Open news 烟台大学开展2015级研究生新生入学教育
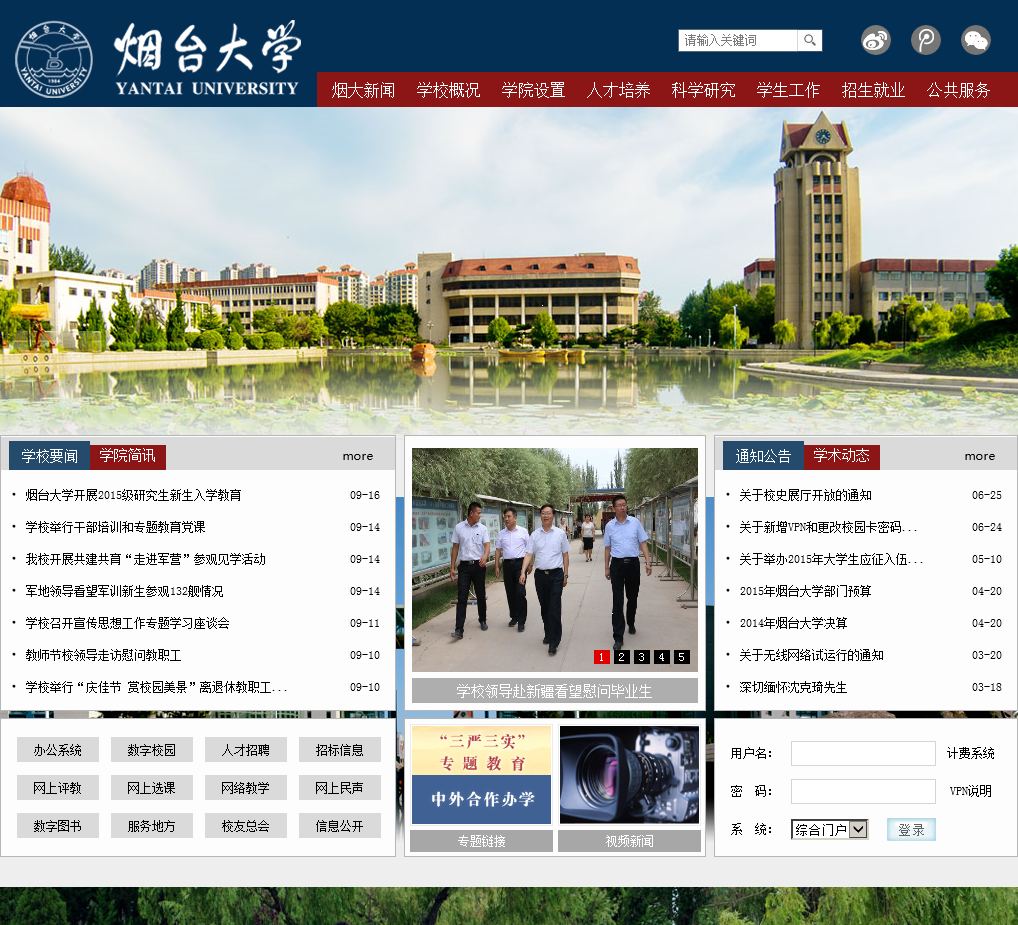Image resolution: width=1018 pixels, height=925 pixels. pos(133,495)
